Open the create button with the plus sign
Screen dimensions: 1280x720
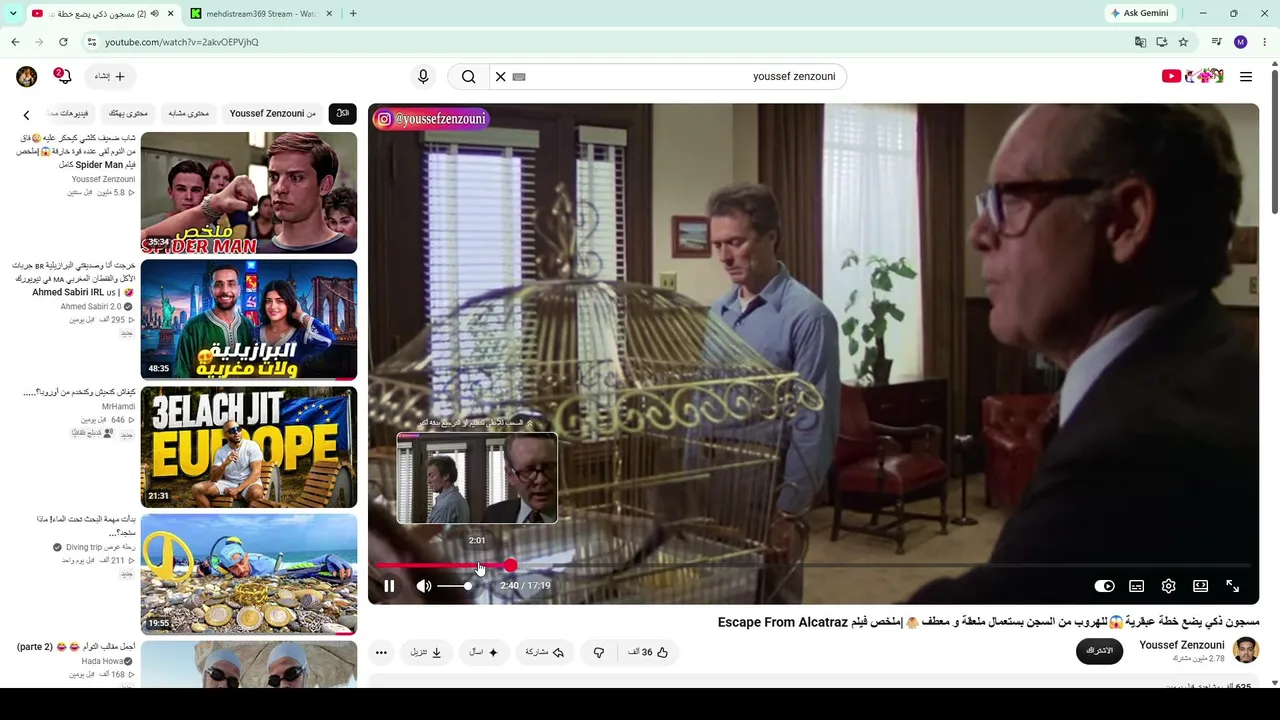[110, 76]
